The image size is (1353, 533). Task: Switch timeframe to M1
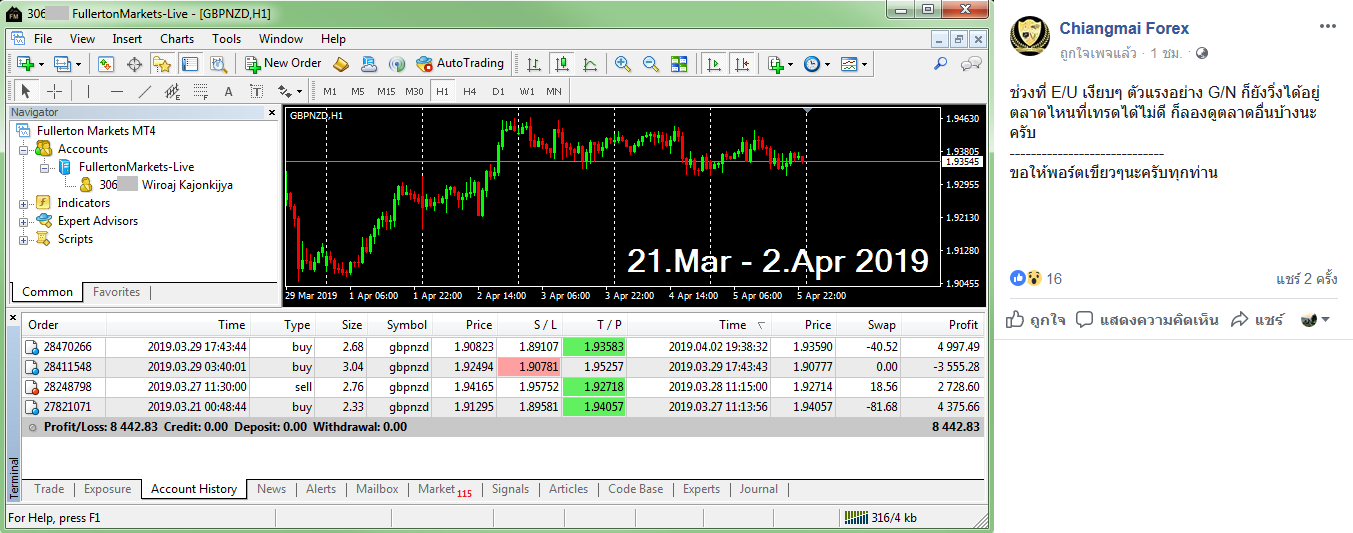pos(330,91)
